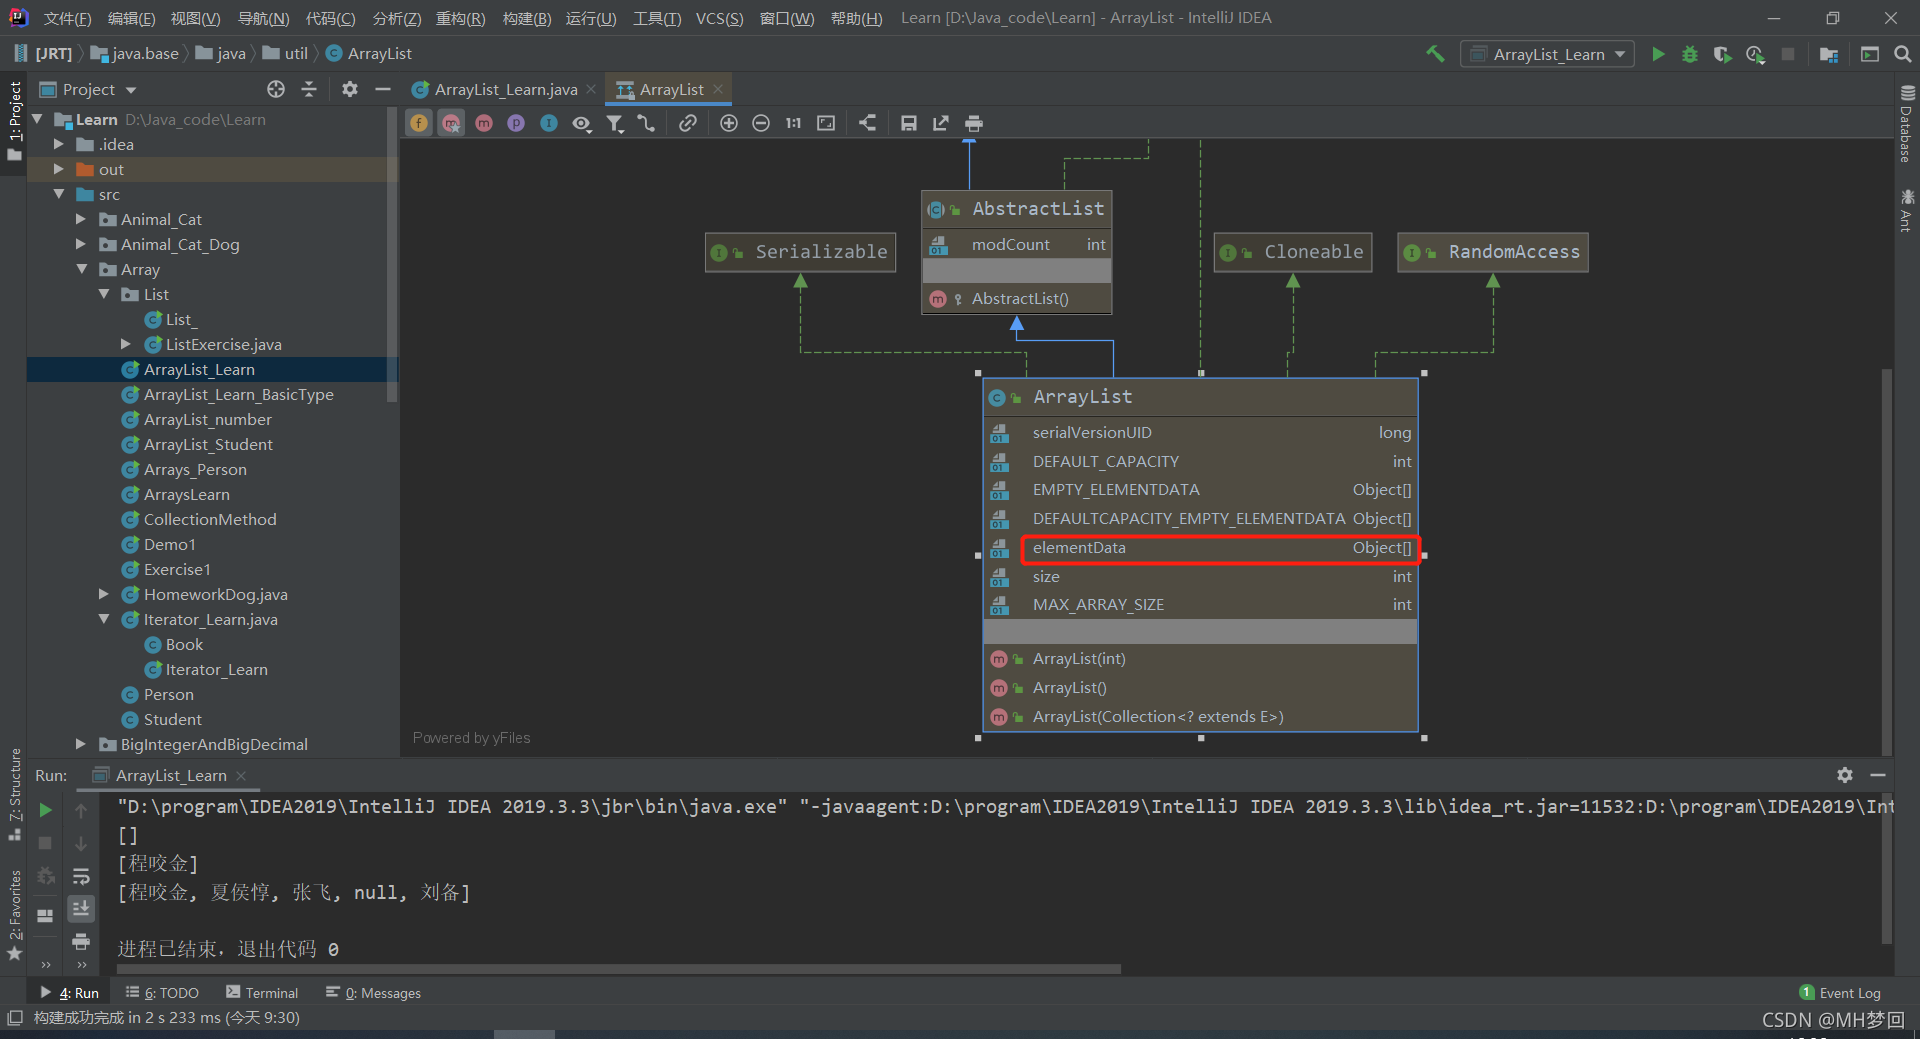The image size is (1920, 1039).
Task: Open the 0: Messages tool window
Action: (x=373, y=993)
